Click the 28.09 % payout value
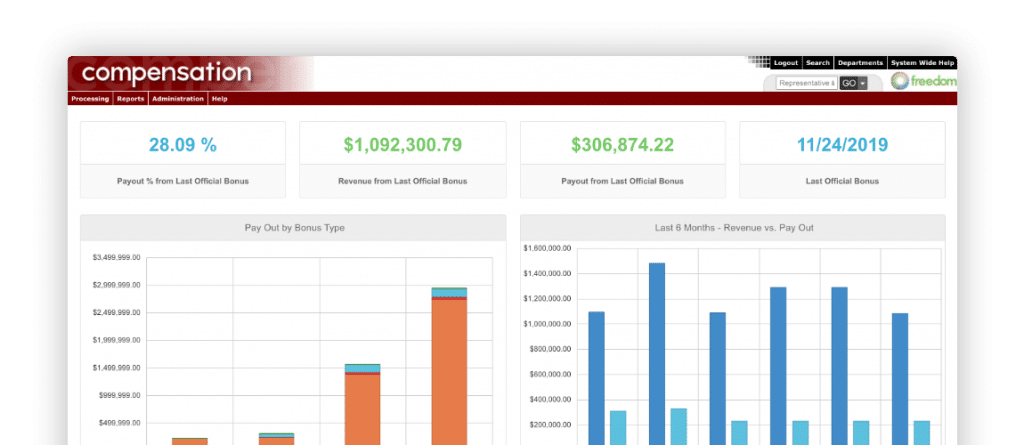 coord(183,144)
